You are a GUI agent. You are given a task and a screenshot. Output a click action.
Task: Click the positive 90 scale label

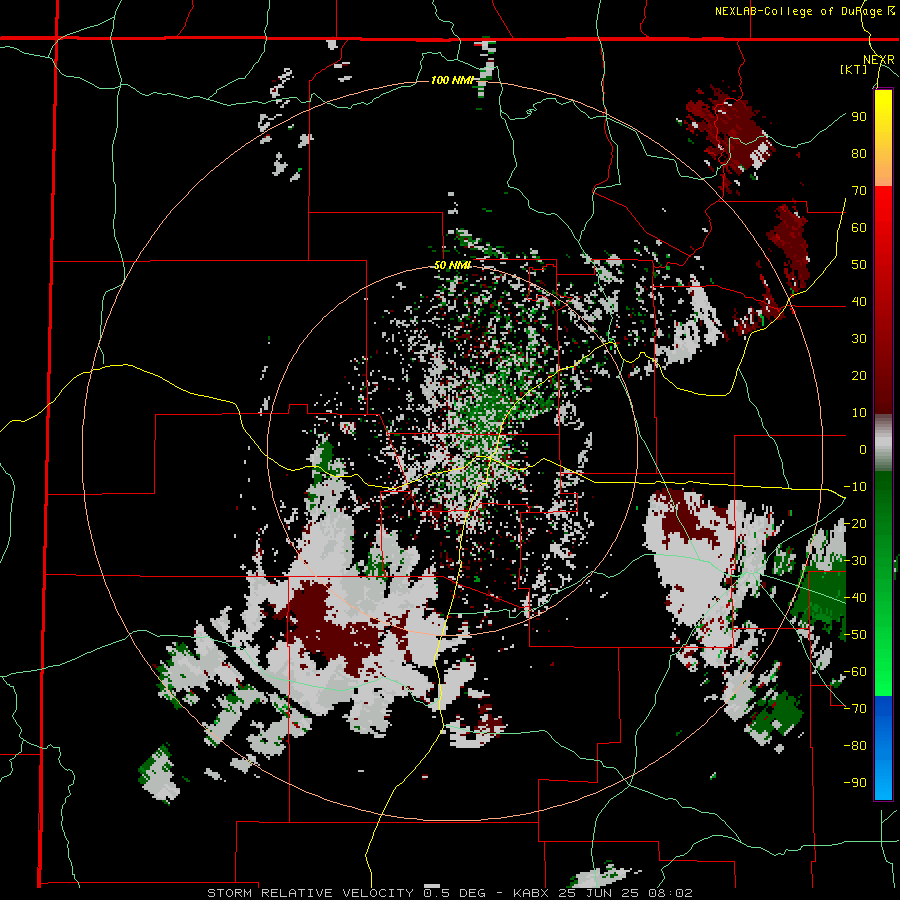tap(859, 117)
